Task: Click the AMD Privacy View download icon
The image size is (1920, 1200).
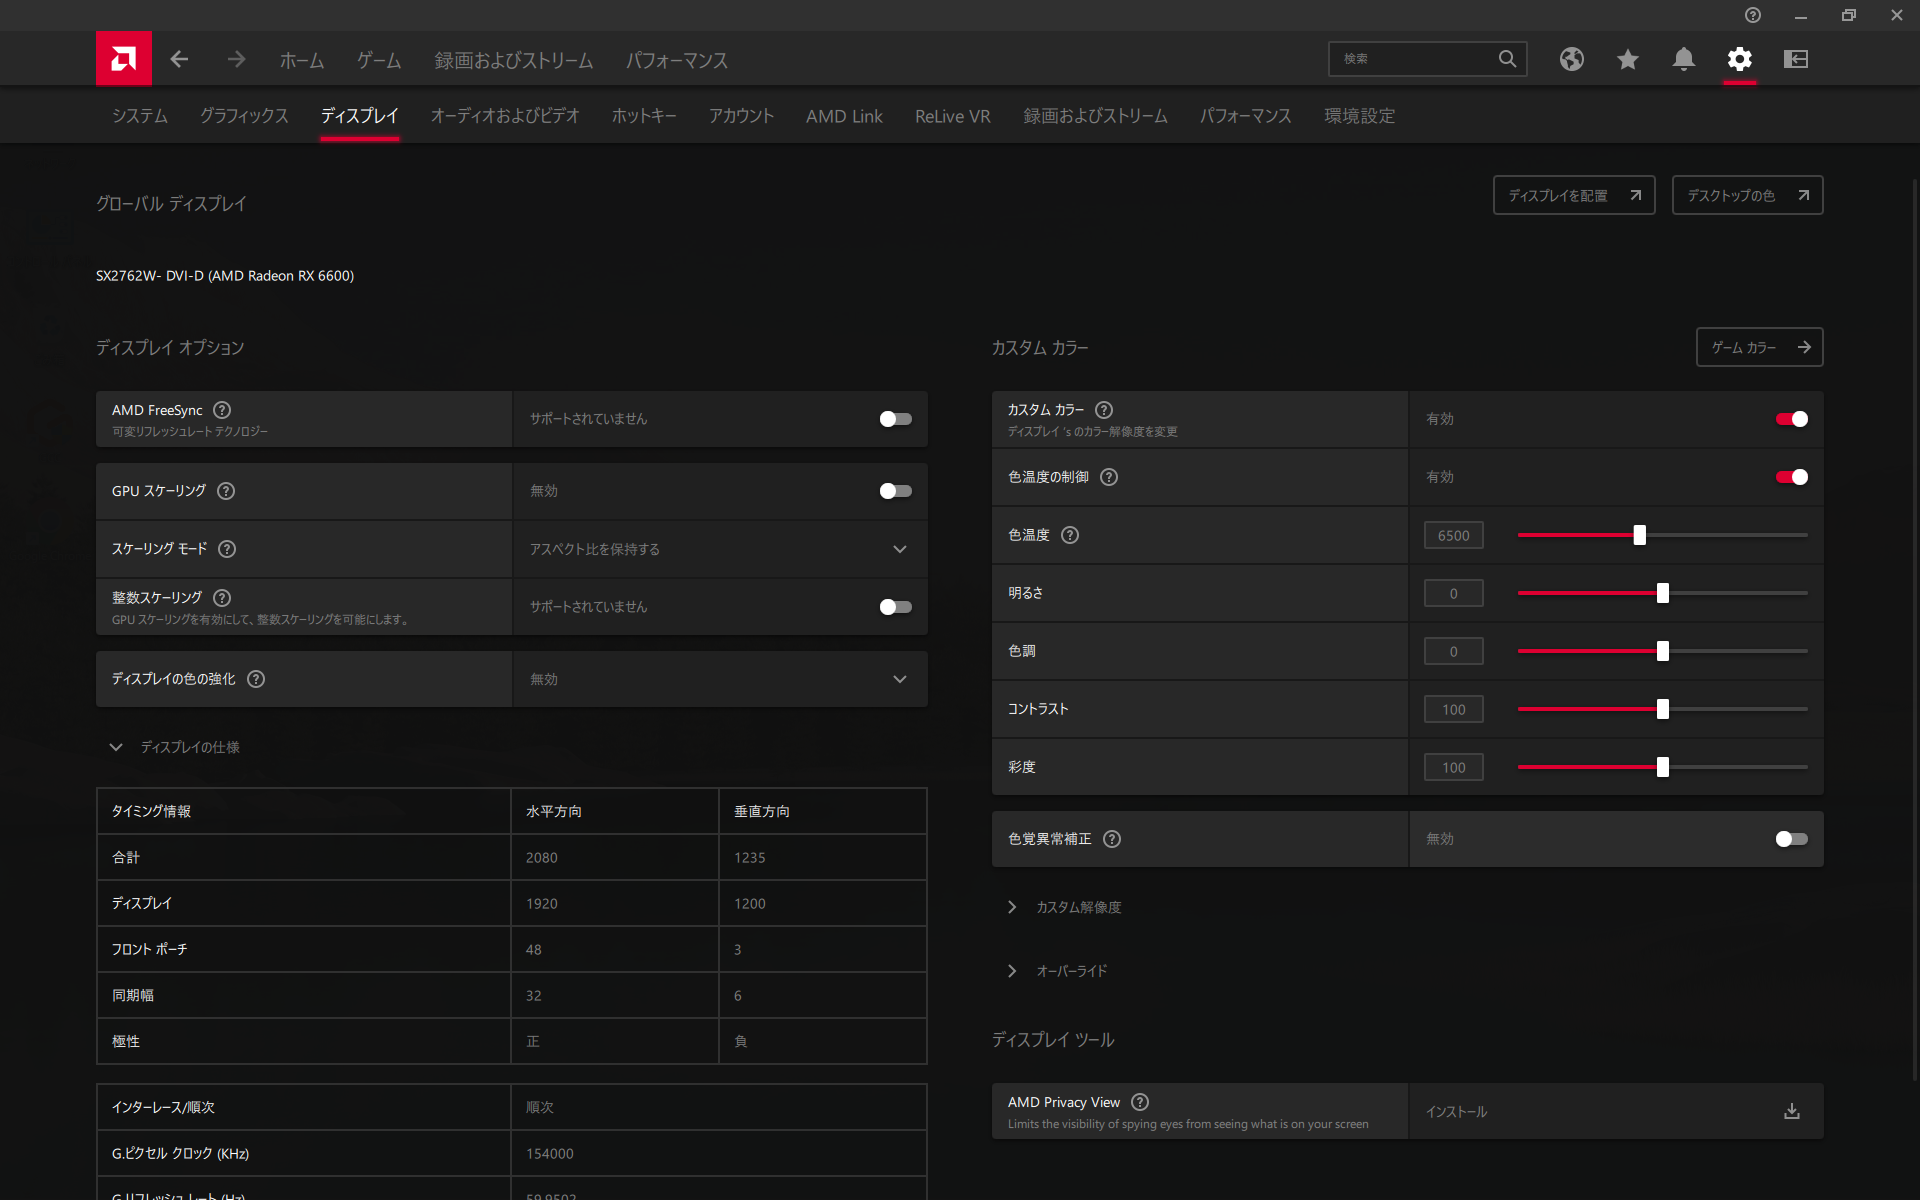Action: point(1792,1111)
